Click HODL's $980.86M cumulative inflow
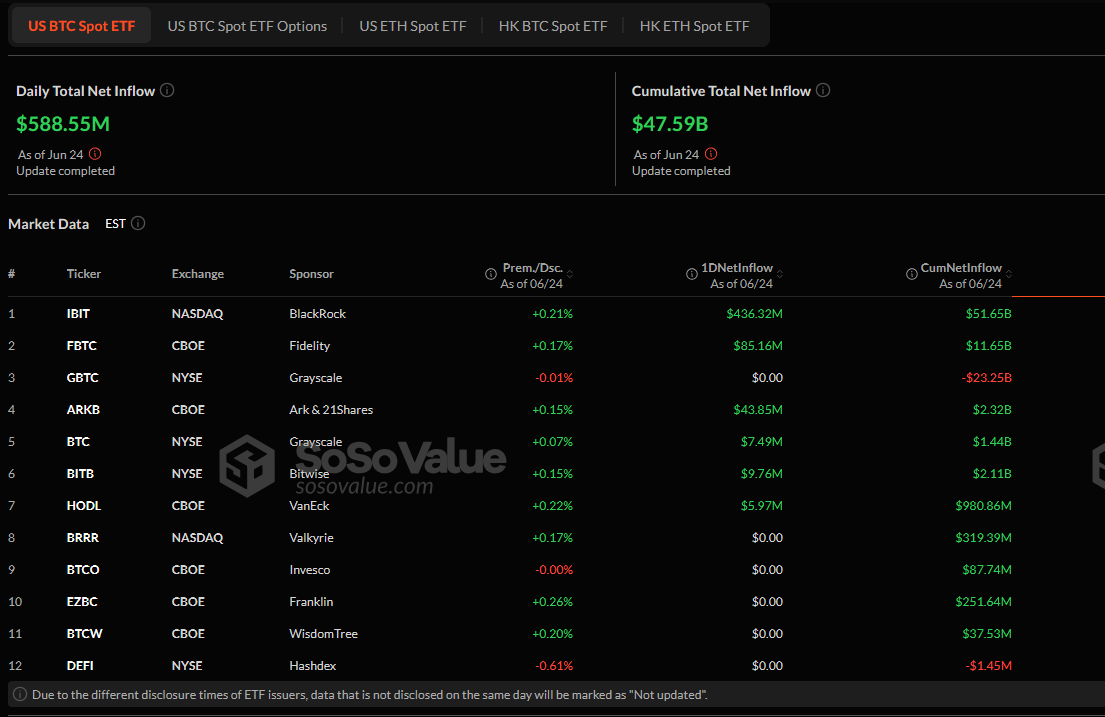This screenshot has width=1105, height=717. pyautogui.click(x=984, y=505)
